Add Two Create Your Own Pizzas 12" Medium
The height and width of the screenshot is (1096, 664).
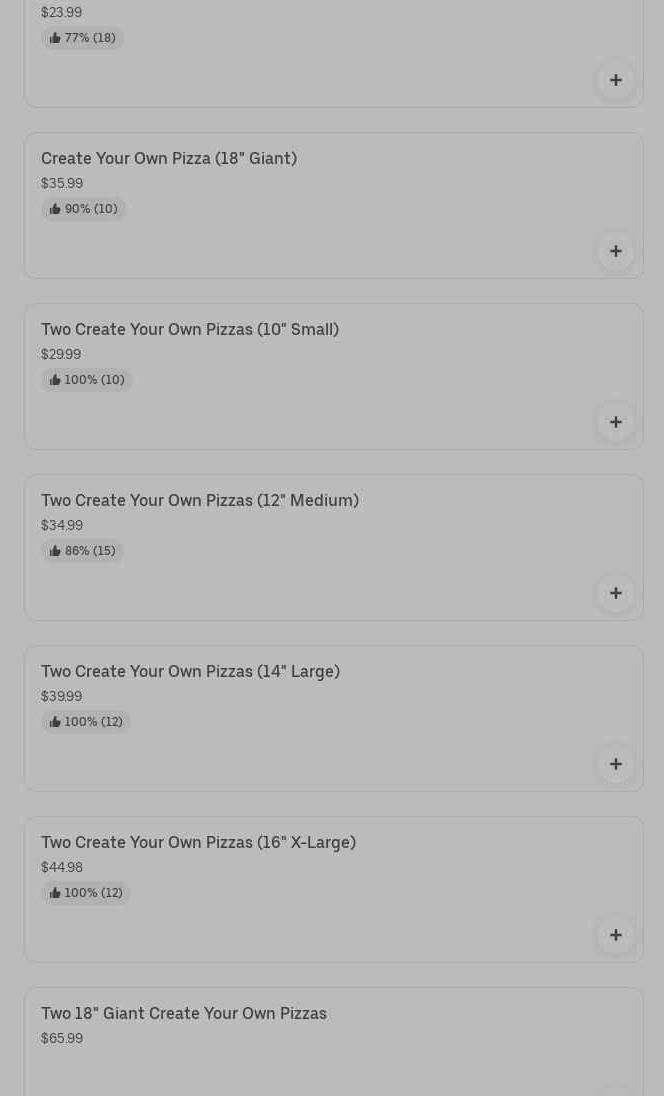pyautogui.click(x=615, y=593)
